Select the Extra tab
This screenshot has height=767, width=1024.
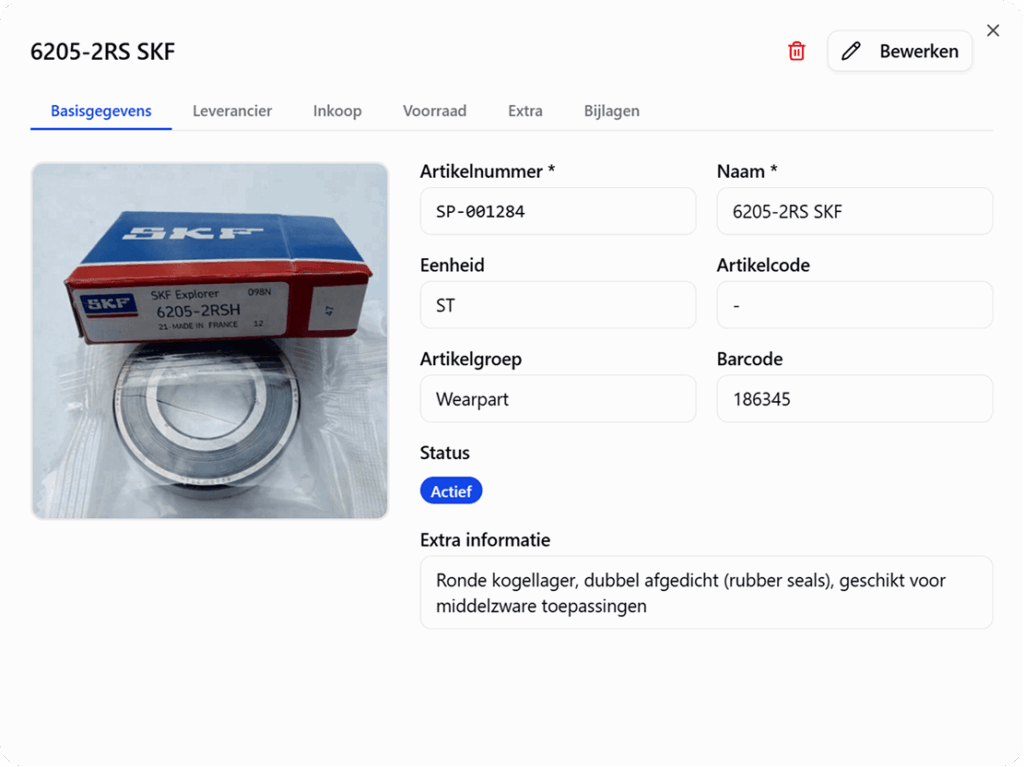tap(525, 111)
